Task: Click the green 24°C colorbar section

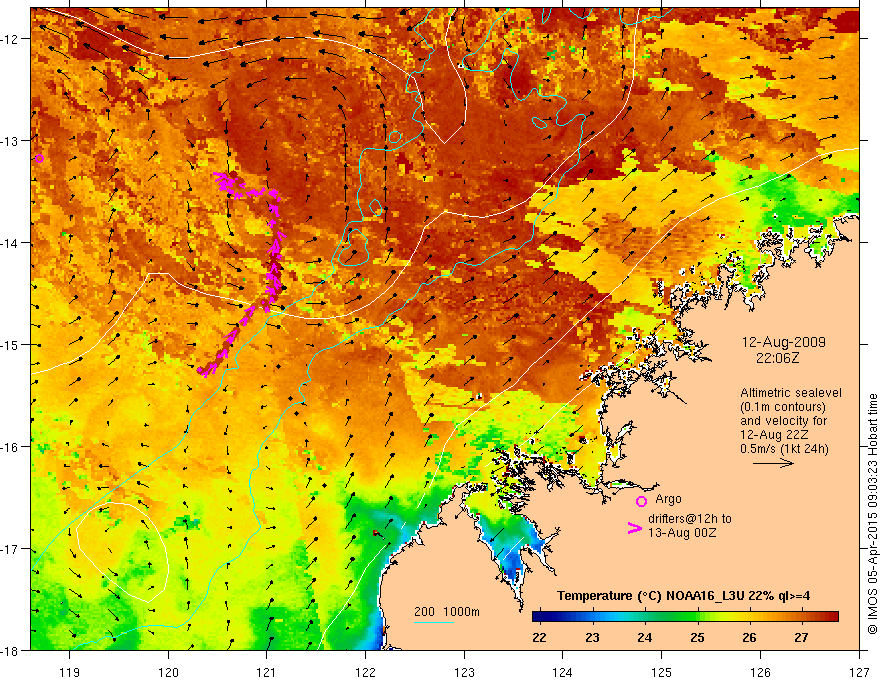Action: 645,617
